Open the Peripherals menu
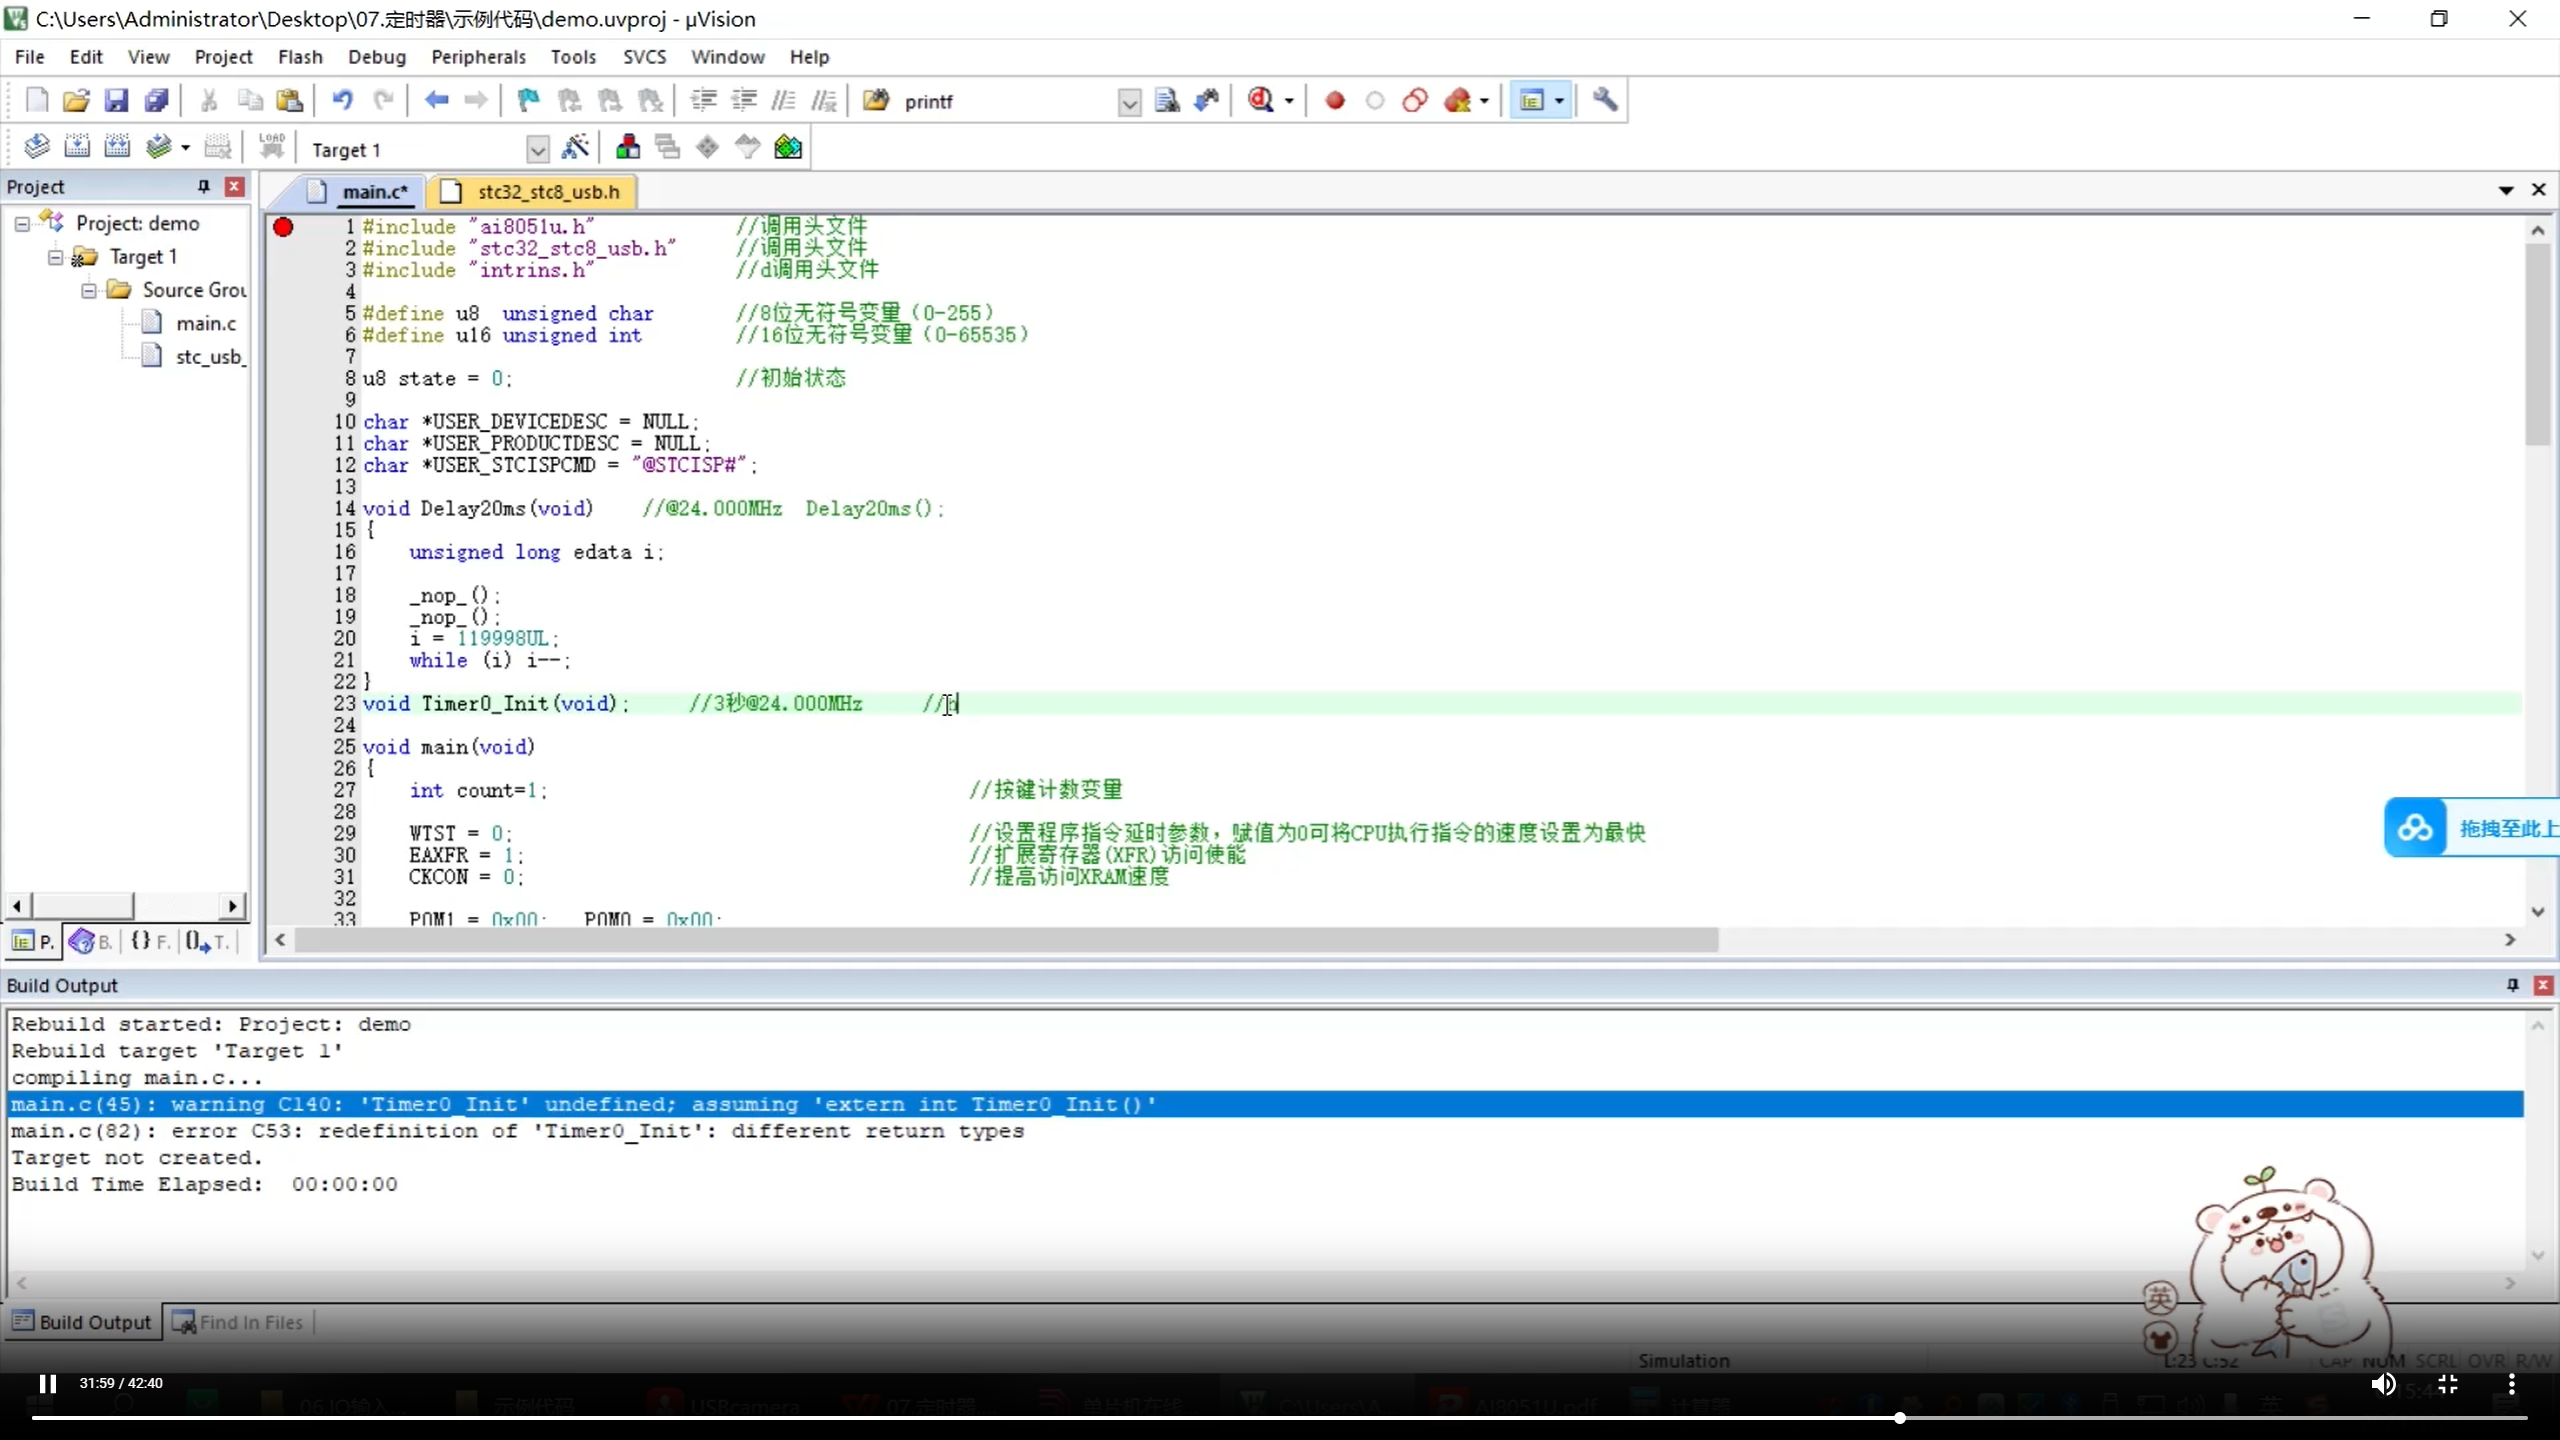2560x1440 pixels. (478, 57)
